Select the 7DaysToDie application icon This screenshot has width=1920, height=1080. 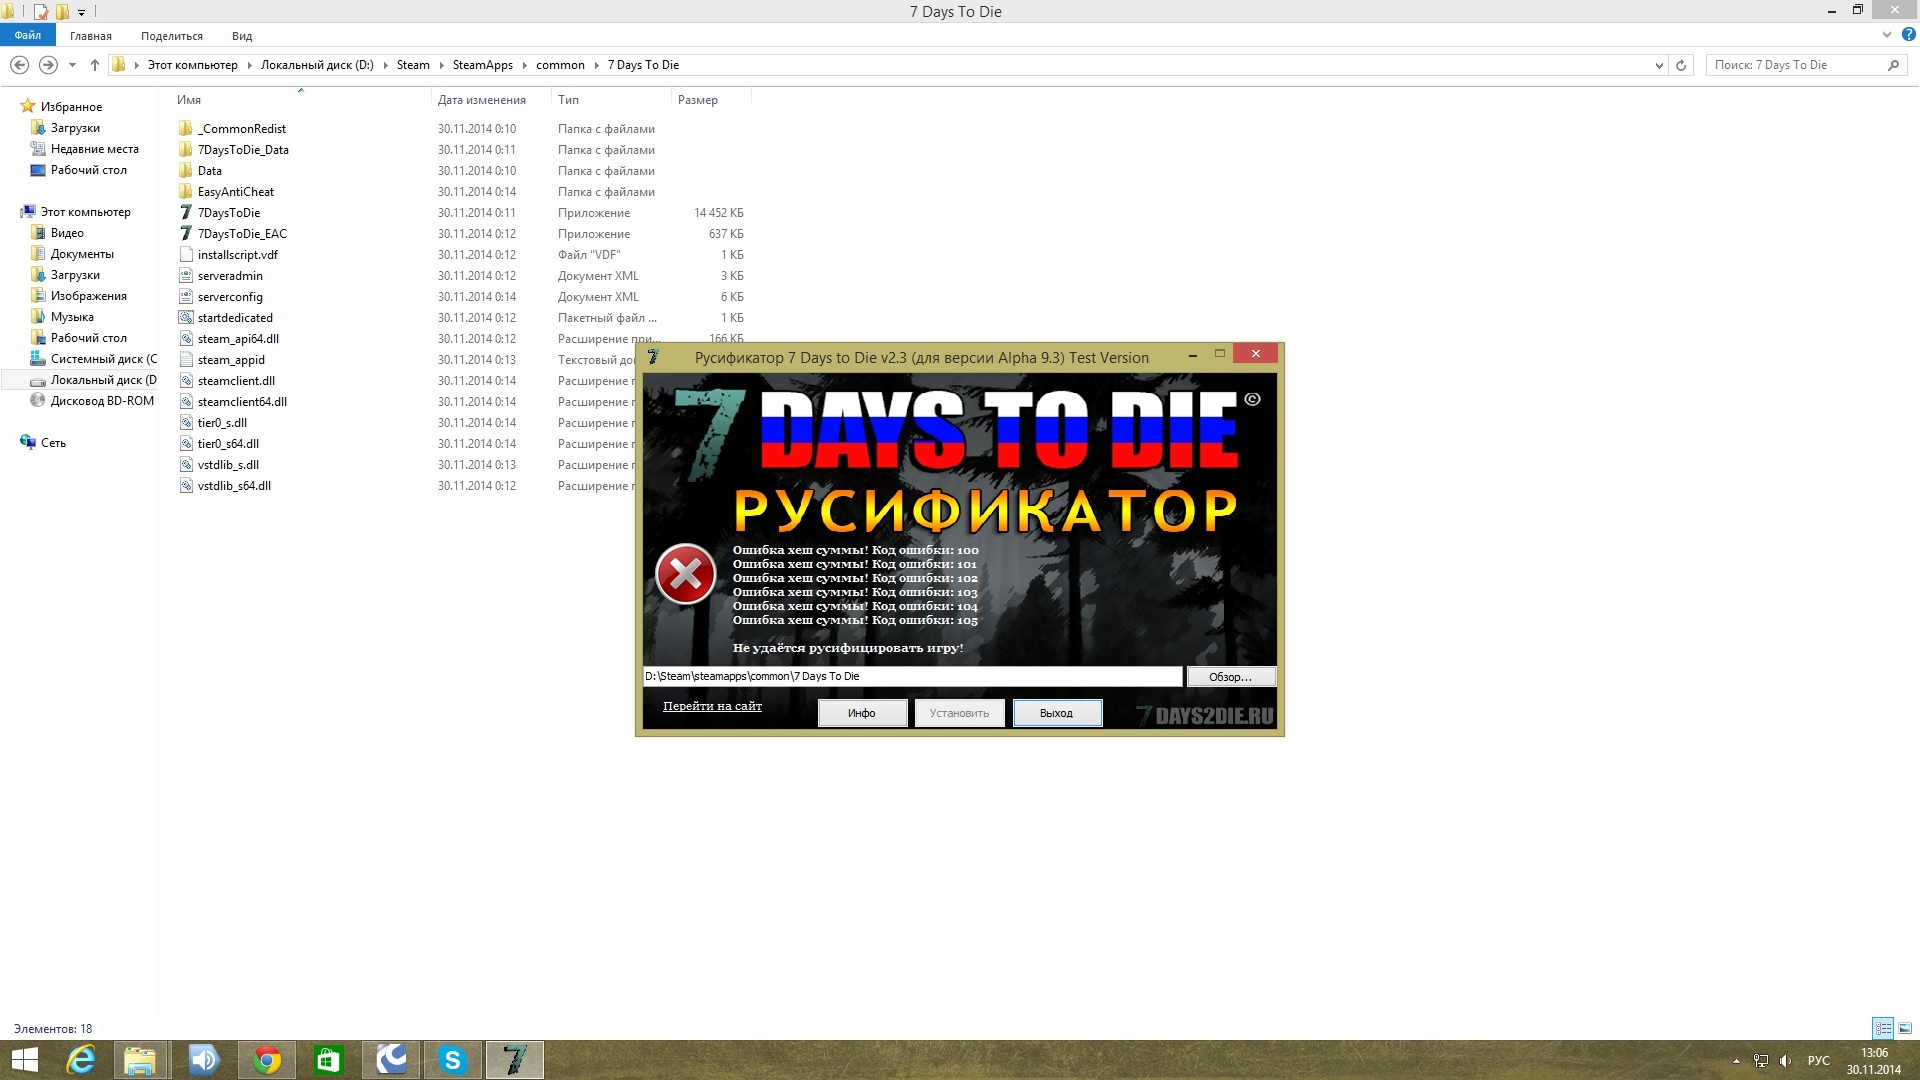[x=185, y=213]
